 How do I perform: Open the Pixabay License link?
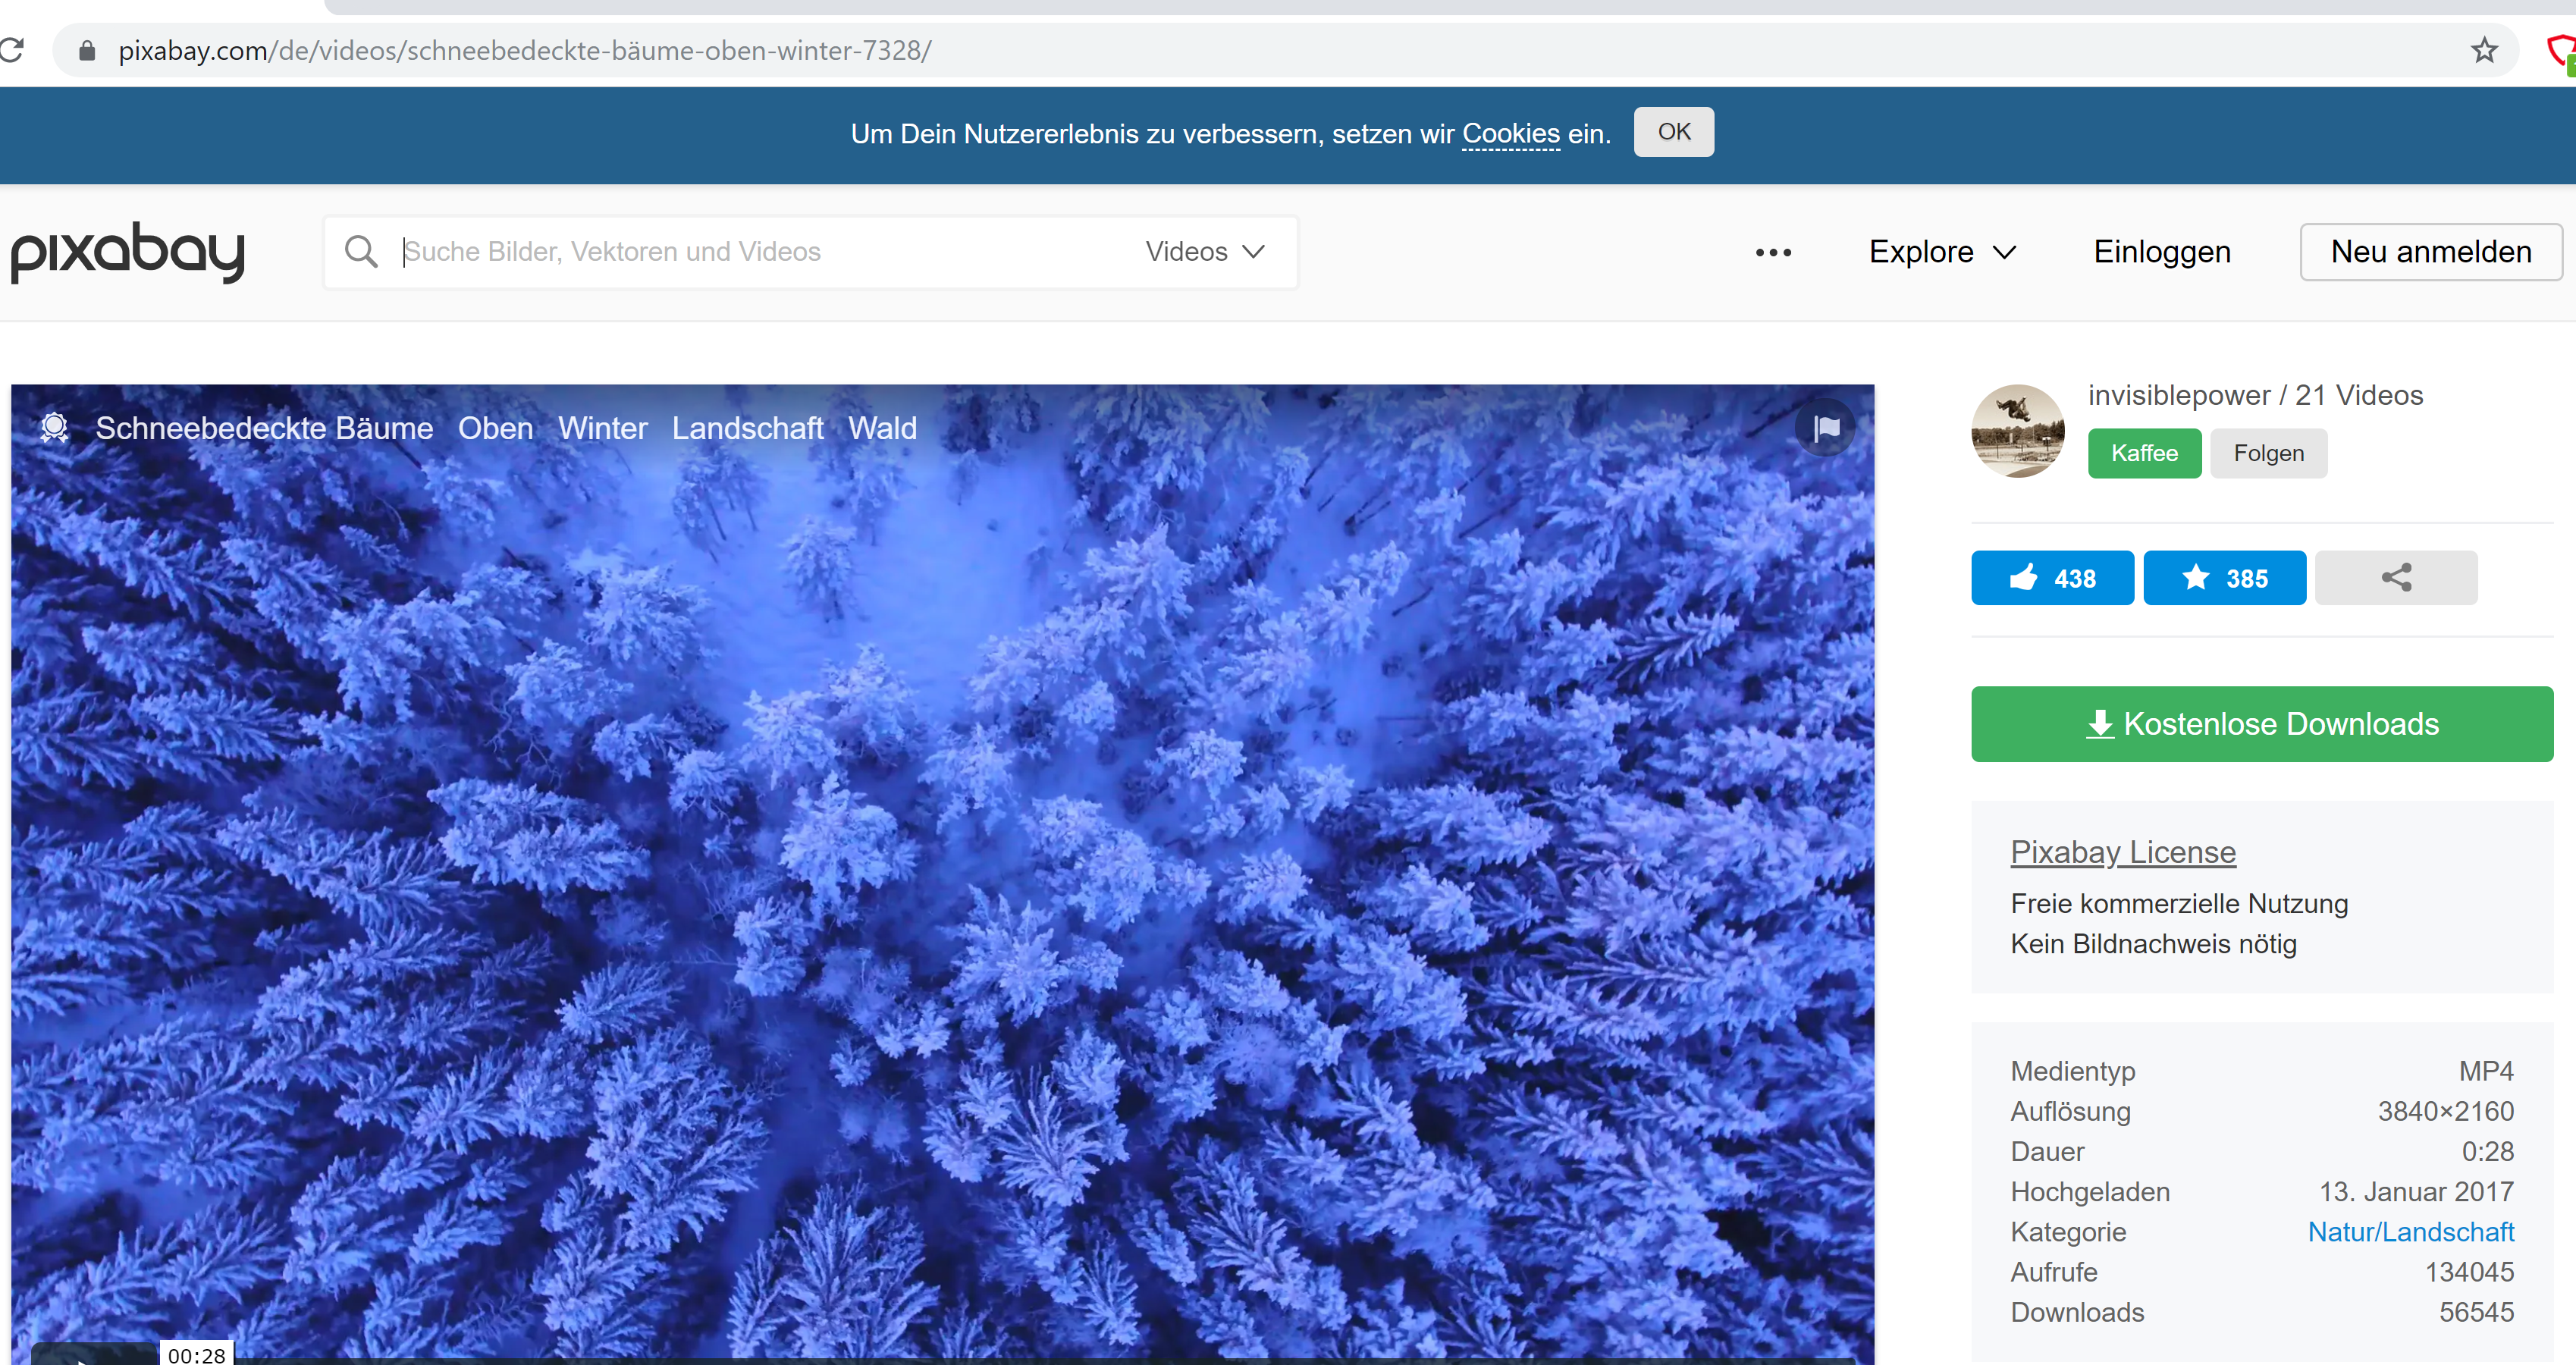tap(2122, 852)
